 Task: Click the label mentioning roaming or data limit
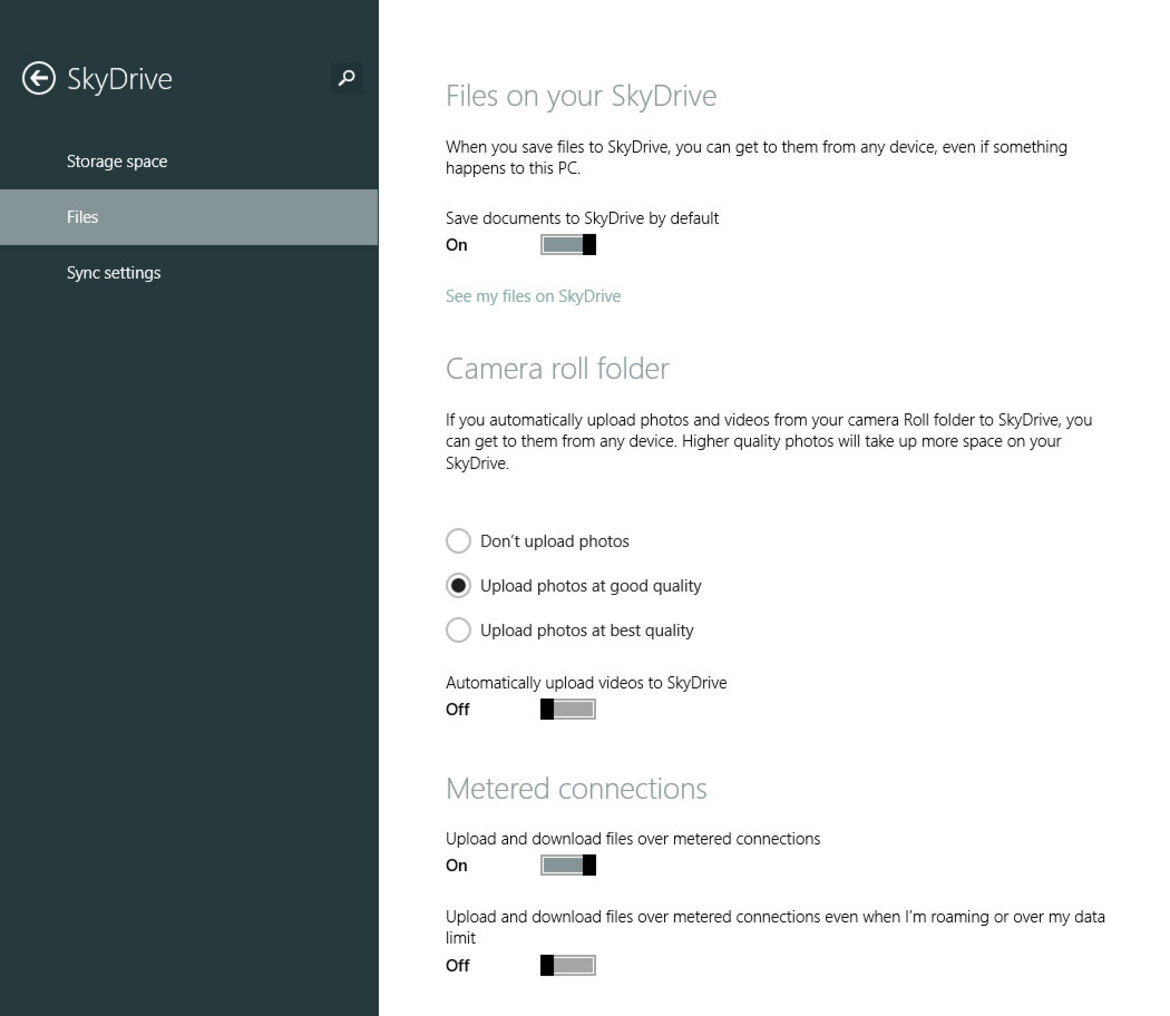[775, 926]
